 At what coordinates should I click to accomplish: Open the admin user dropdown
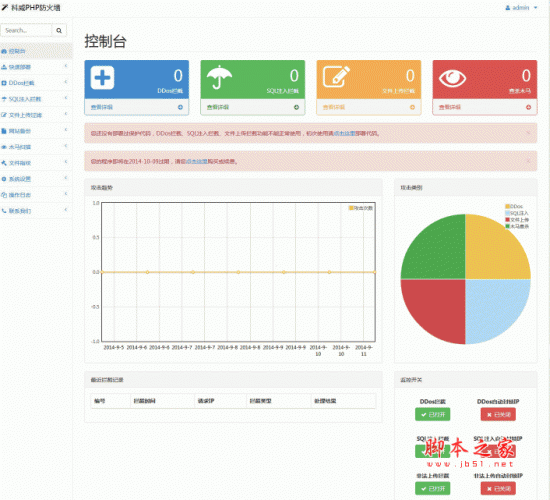(x=521, y=7)
